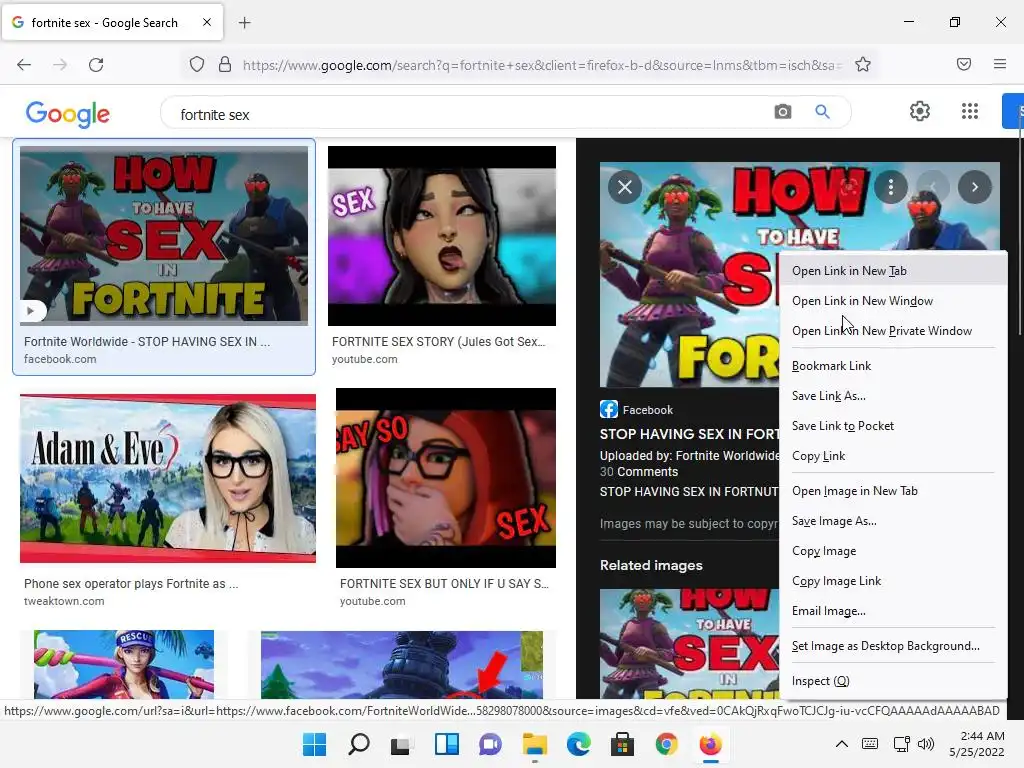
Task: Open Microsoft Store from the taskbar
Action: [x=622, y=744]
